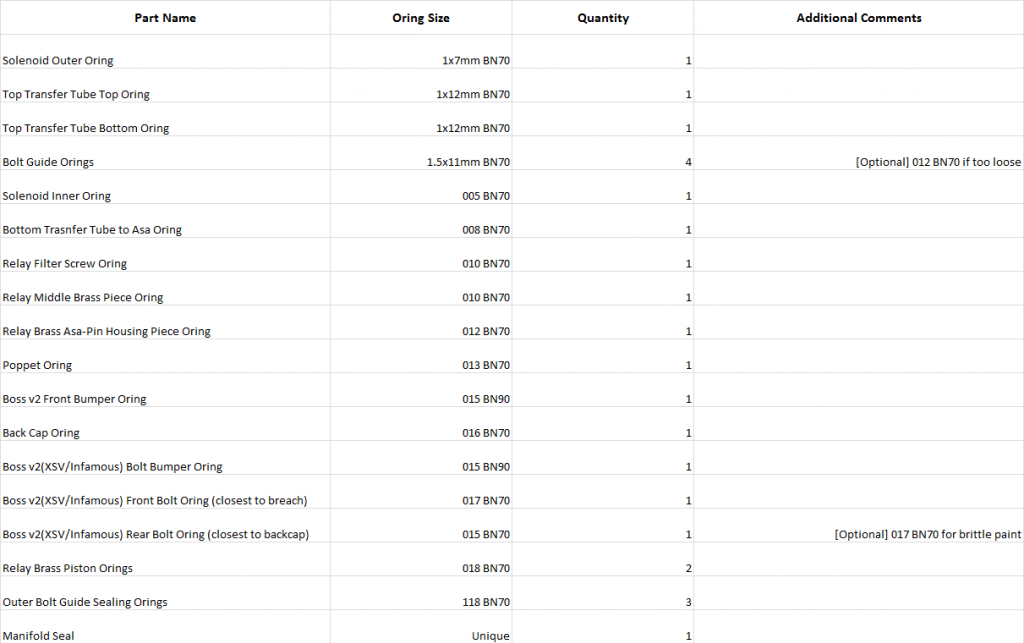Image resolution: width=1024 pixels, height=643 pixels.
Task: Select the 118 BN70 size cell
Action: (421, 595)
